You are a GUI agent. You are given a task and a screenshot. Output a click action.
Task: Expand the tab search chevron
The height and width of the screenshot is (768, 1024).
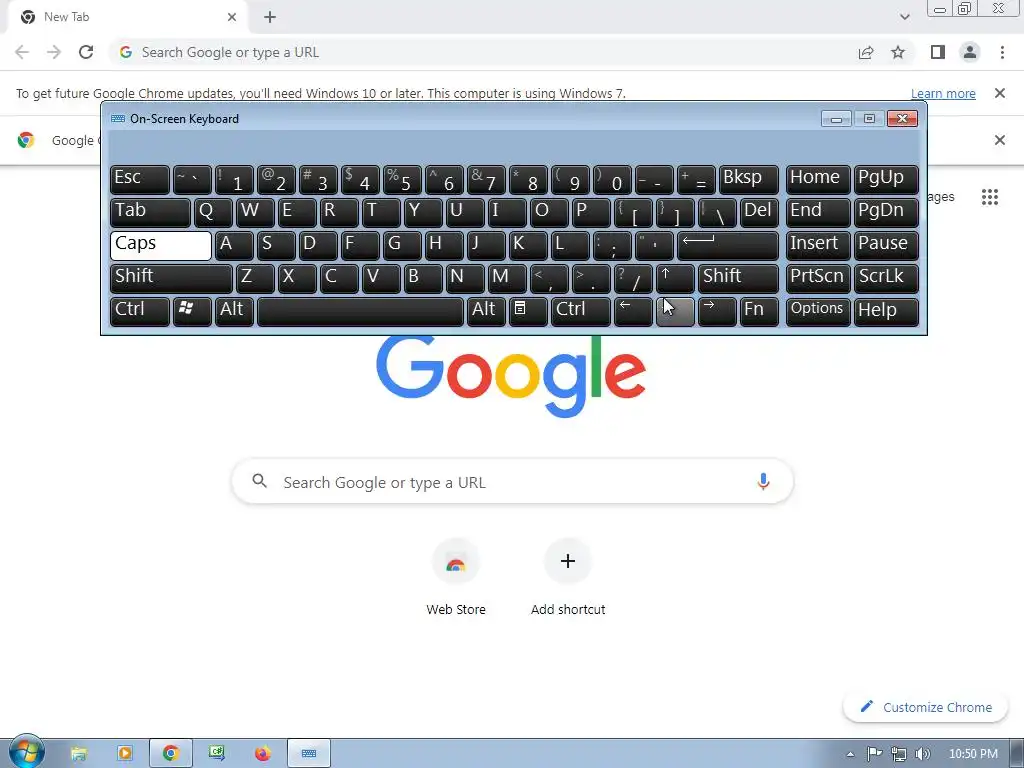[x=904, y=17]
